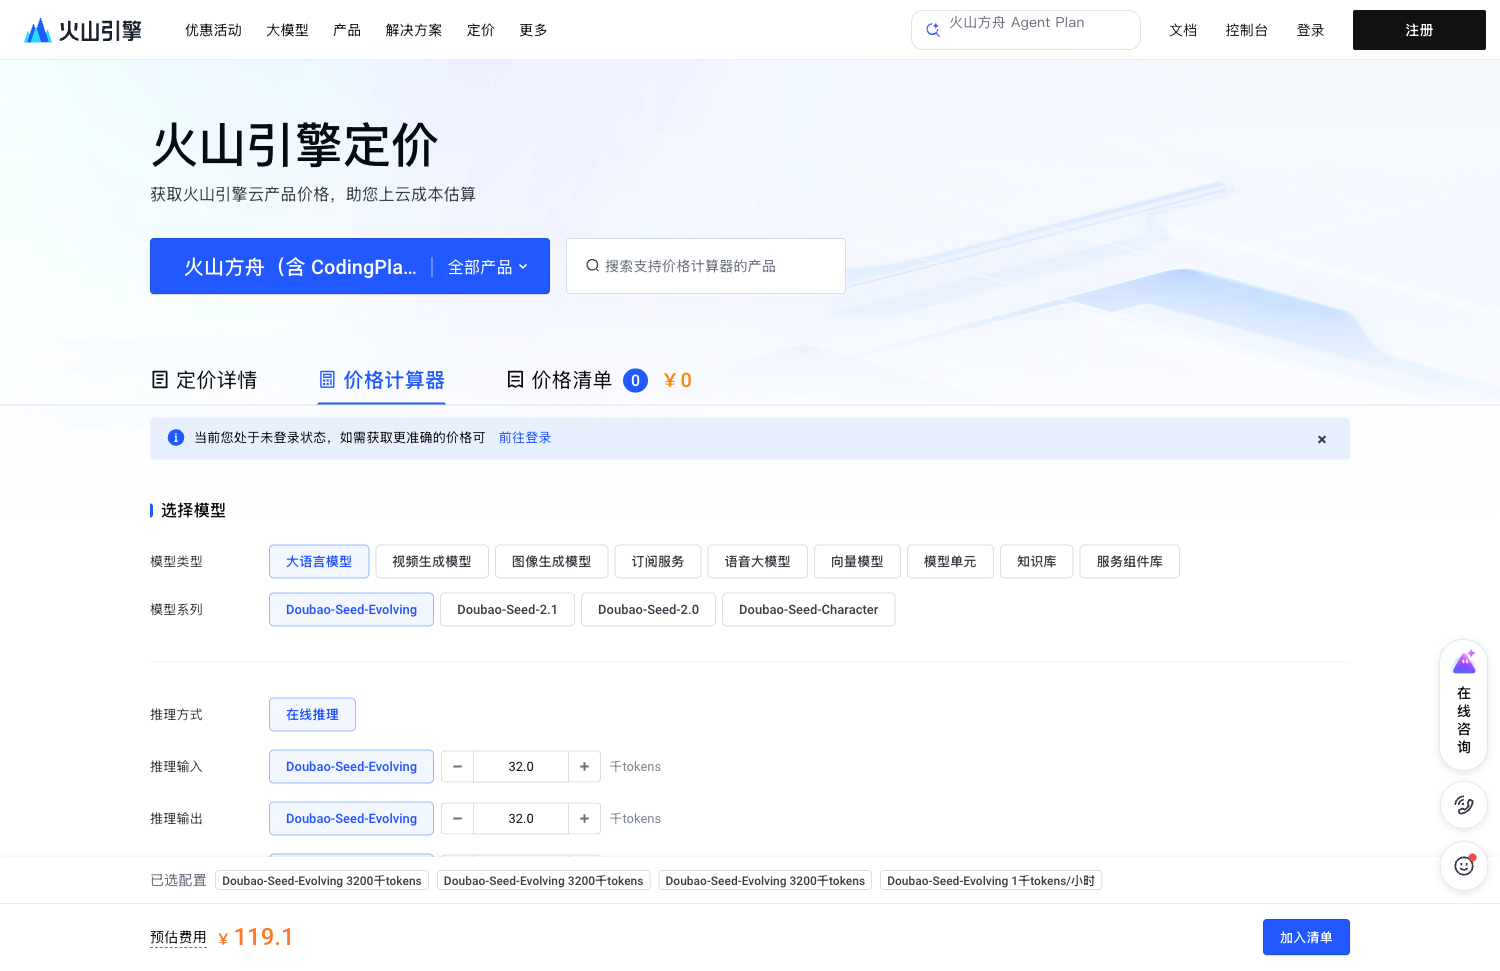The width and height of the screenshot is (1500, 971).
Task: Select the 图像生成模型 model type
Action: pyautogui.click(x=552, y=562)
